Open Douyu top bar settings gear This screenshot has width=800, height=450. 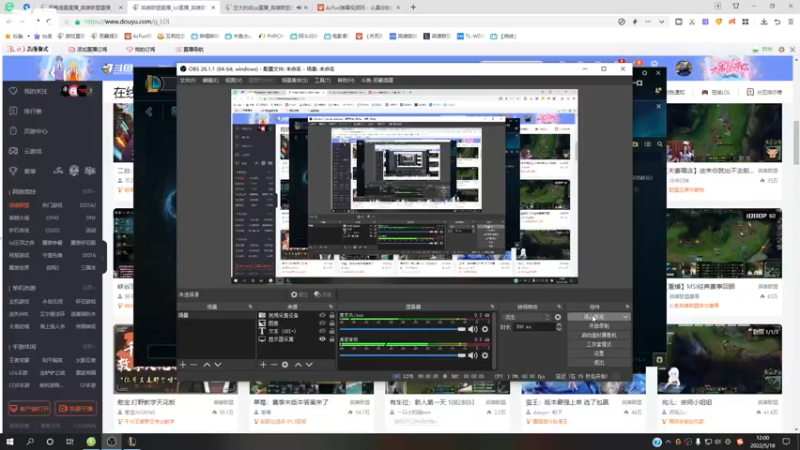pyautogui.click(x=781, y=49)
